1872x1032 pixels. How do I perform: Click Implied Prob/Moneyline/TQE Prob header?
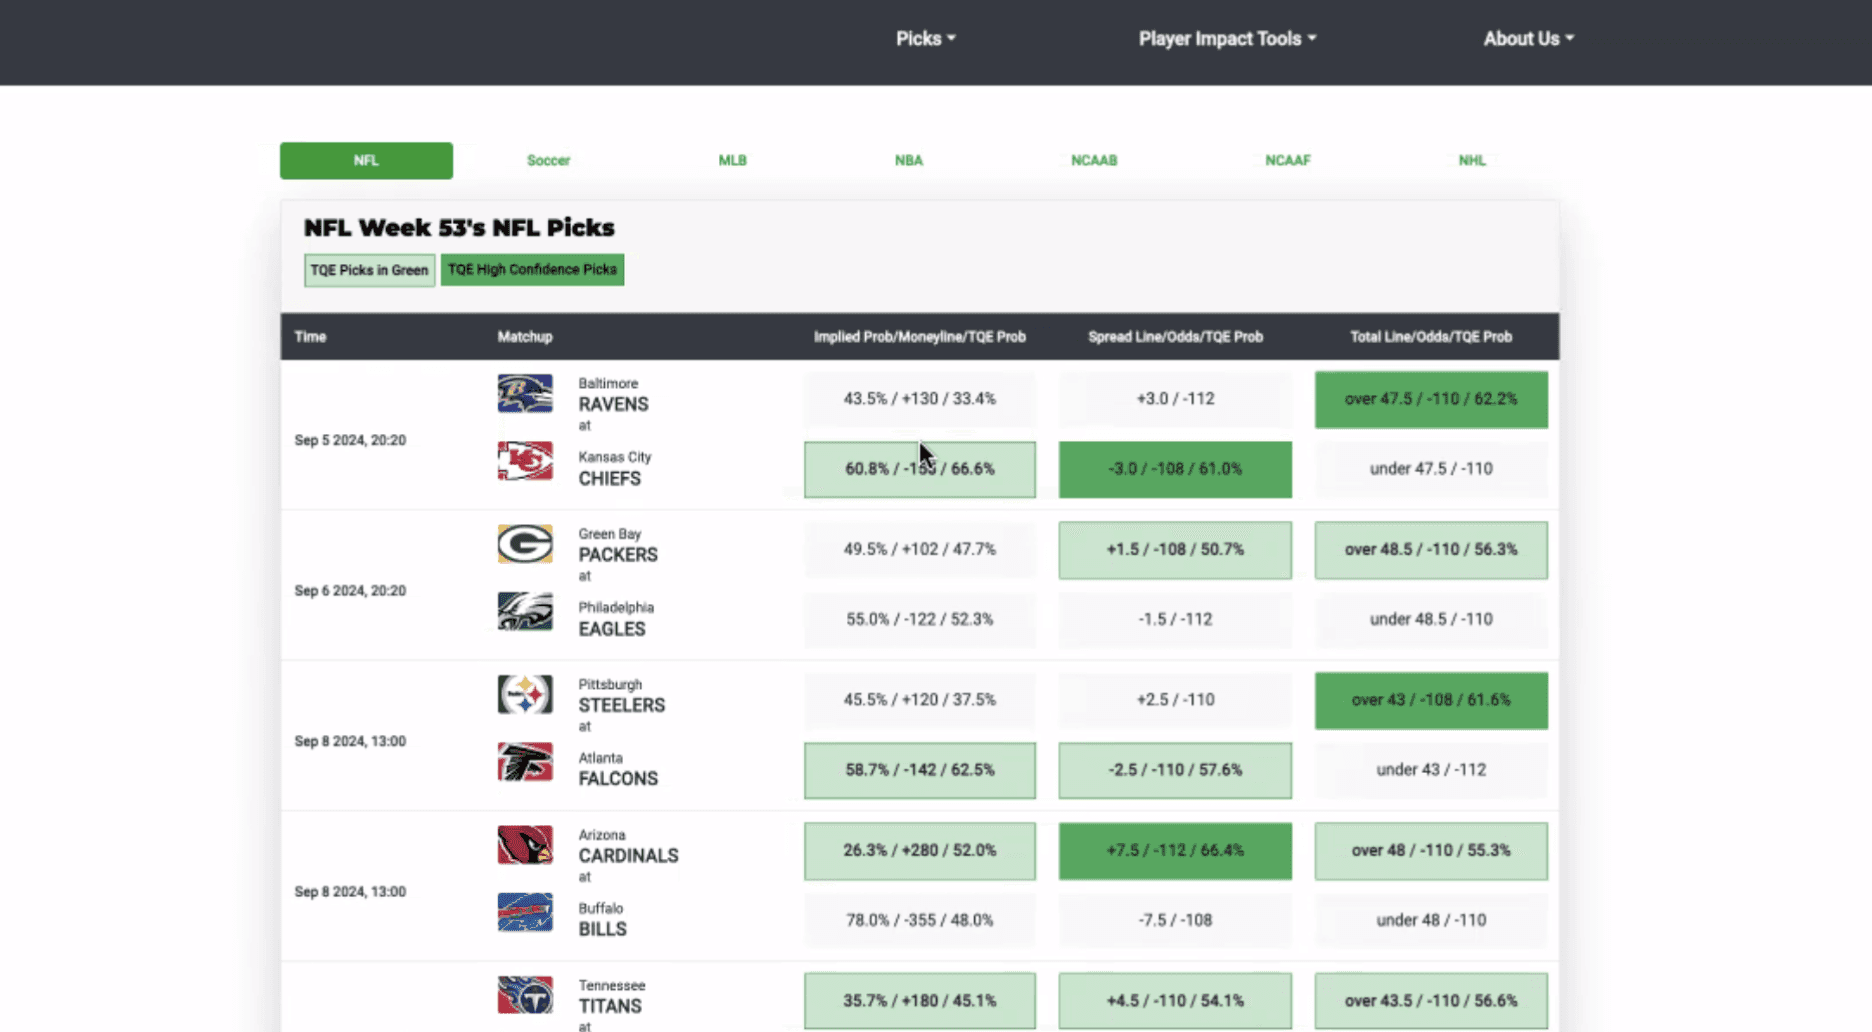(x=919, y=337)
